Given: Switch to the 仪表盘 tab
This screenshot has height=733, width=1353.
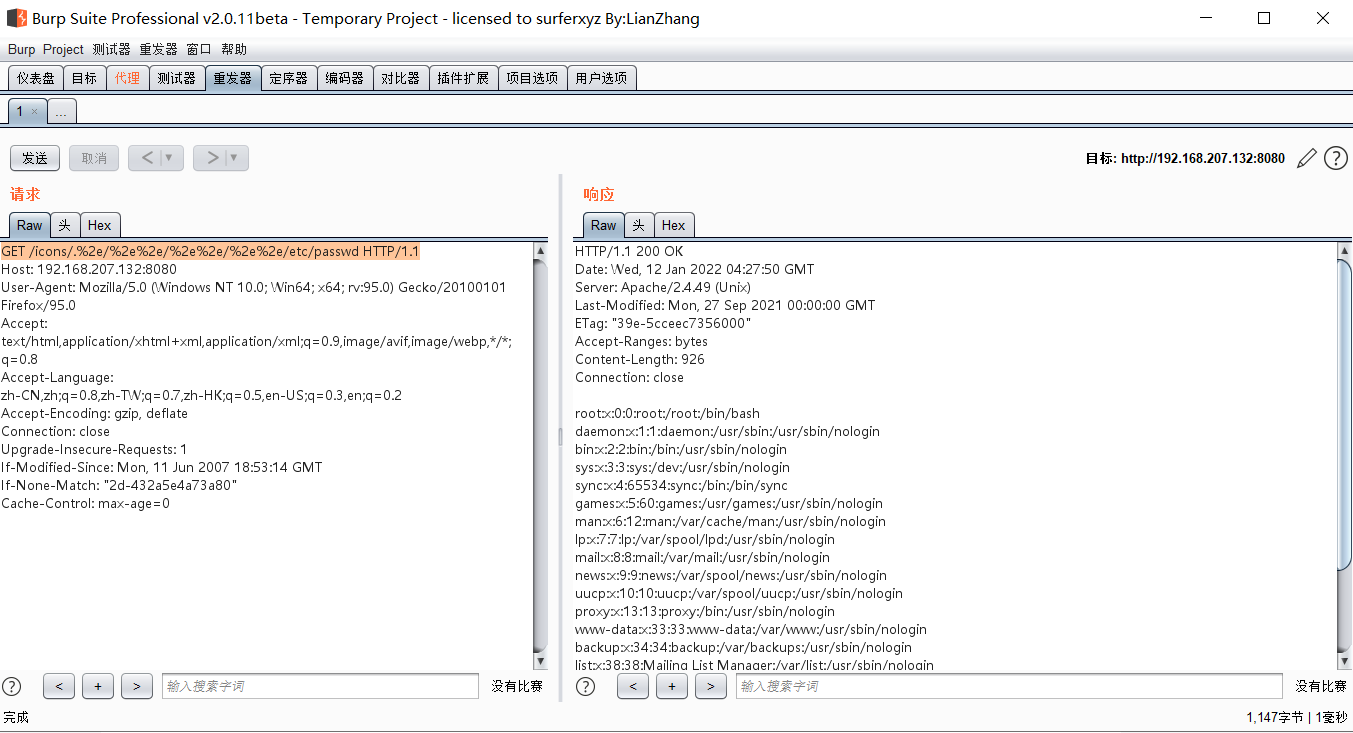Looking at the screenshot, I should coord(36,78).
